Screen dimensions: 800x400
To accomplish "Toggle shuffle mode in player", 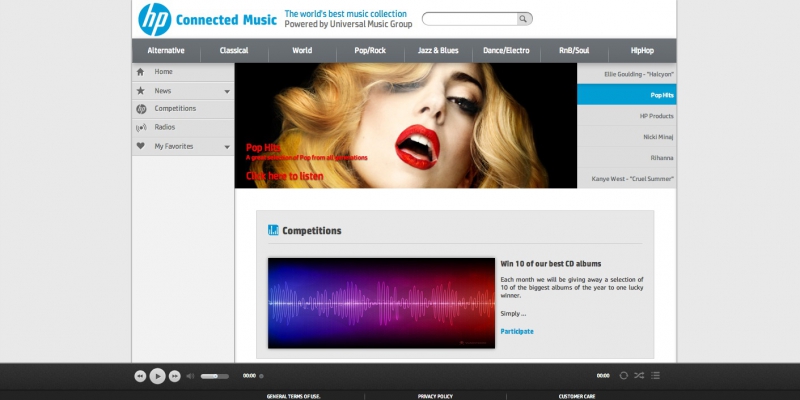I will [x=639, y=376].
